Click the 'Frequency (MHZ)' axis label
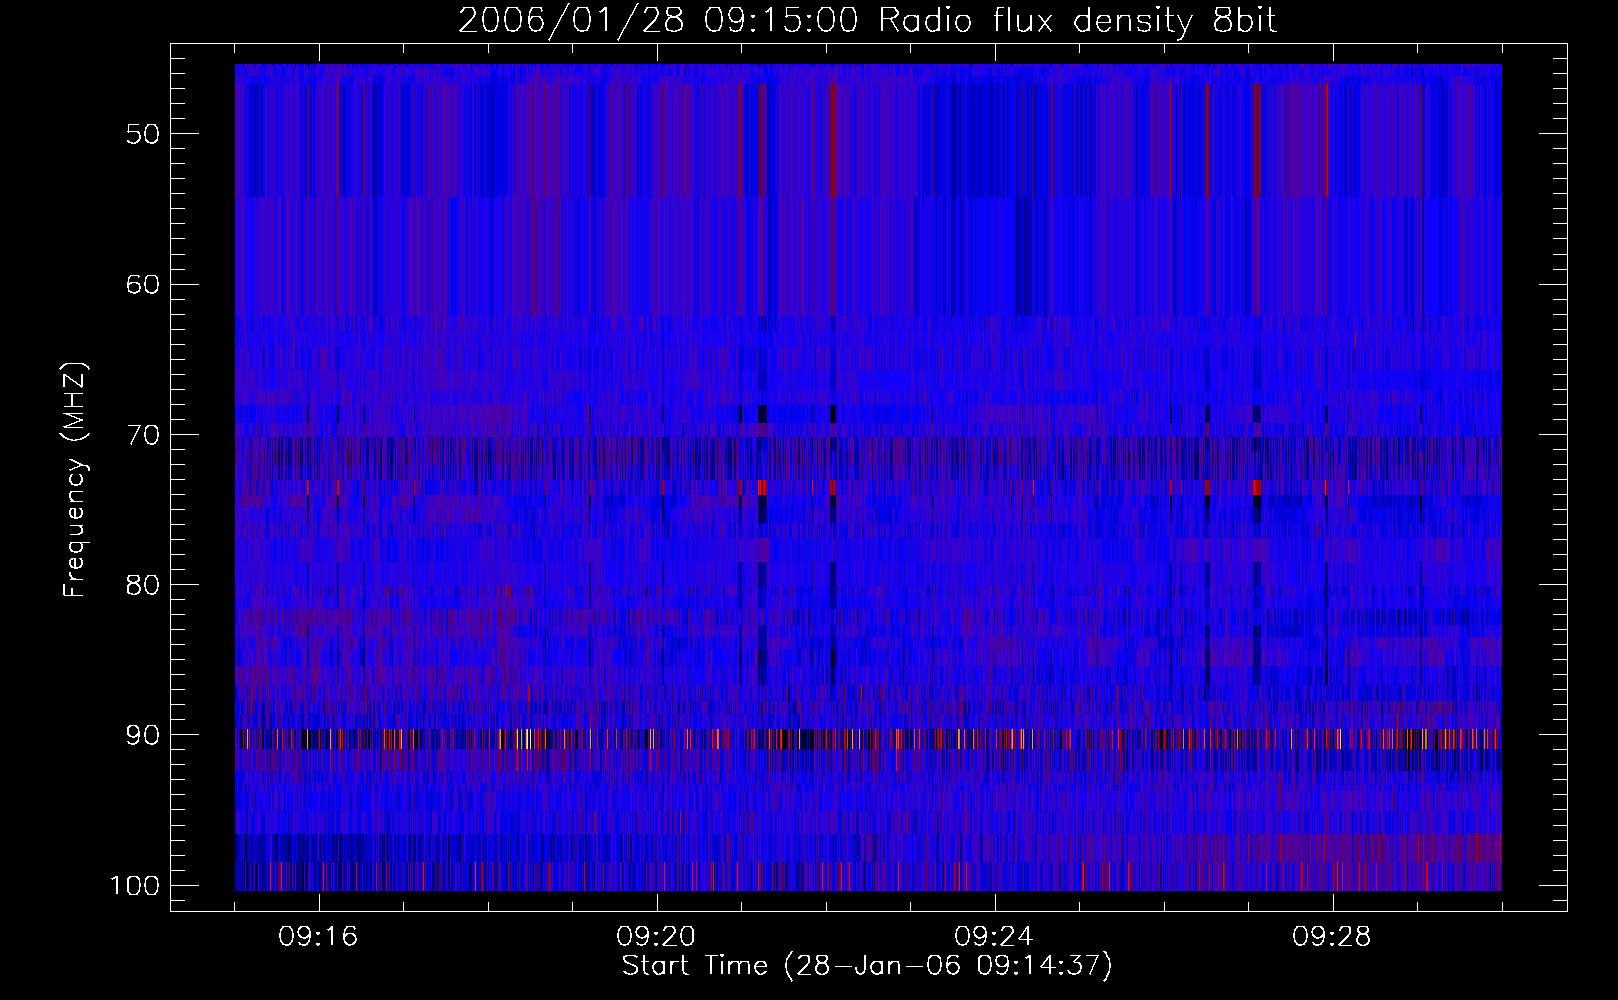This screenshot has width=1618, height=1000. (75, 479)
